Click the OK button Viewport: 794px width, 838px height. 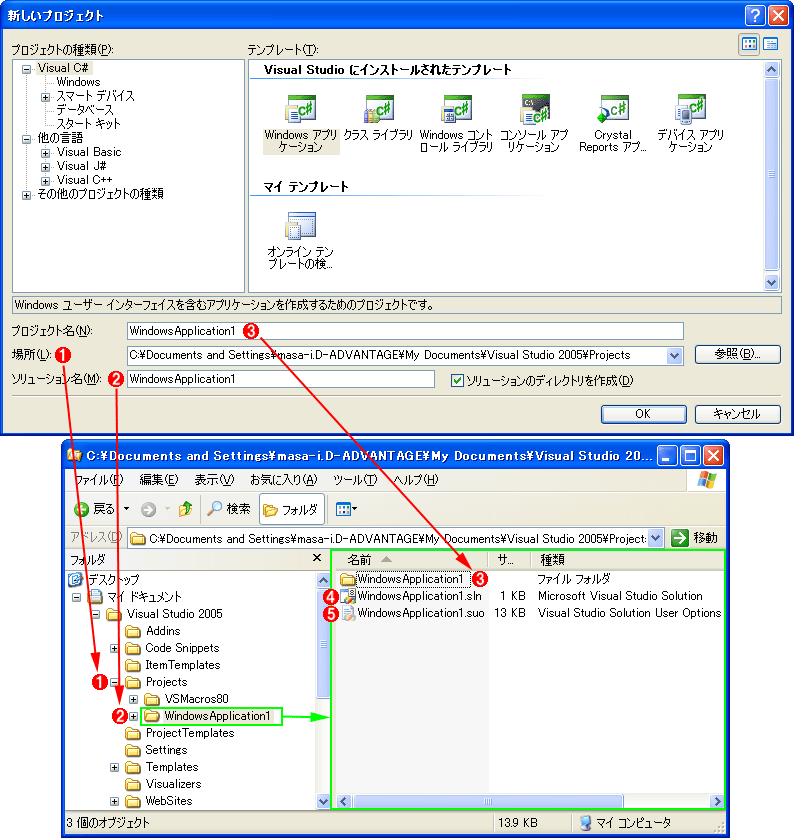(x=643, y=414)
